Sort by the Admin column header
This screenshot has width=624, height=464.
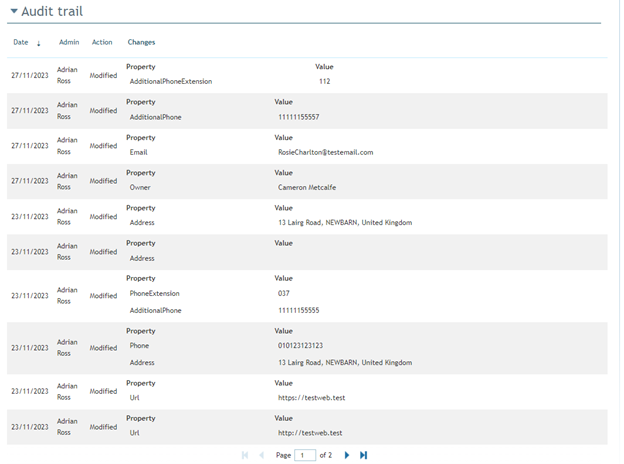pyautogui.click(x=69, y=42)
